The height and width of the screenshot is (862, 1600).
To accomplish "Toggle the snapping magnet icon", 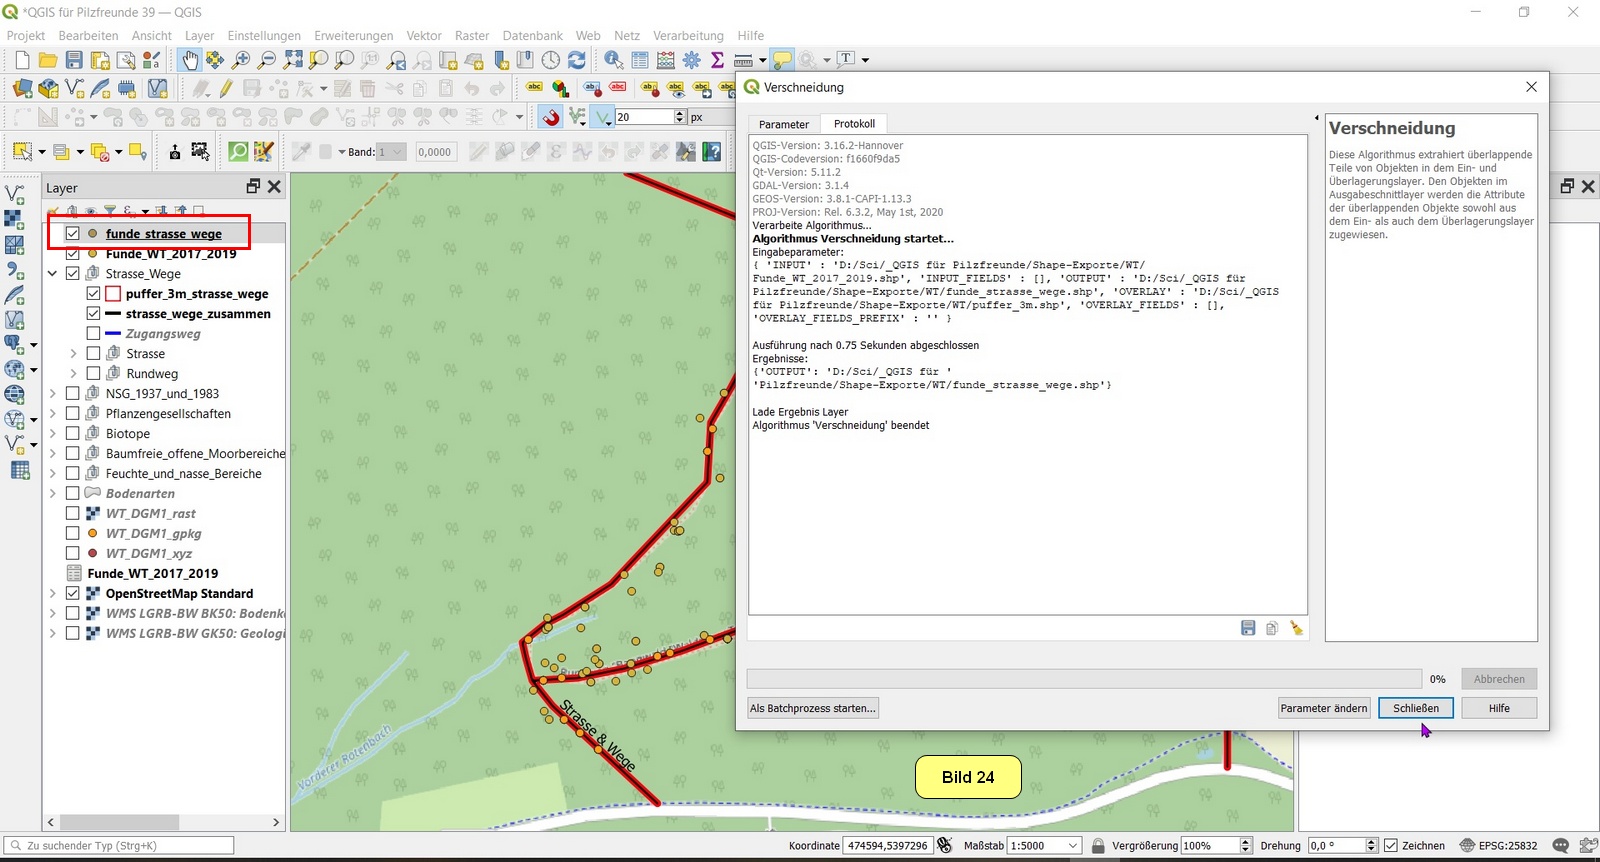I will point(551,117).
